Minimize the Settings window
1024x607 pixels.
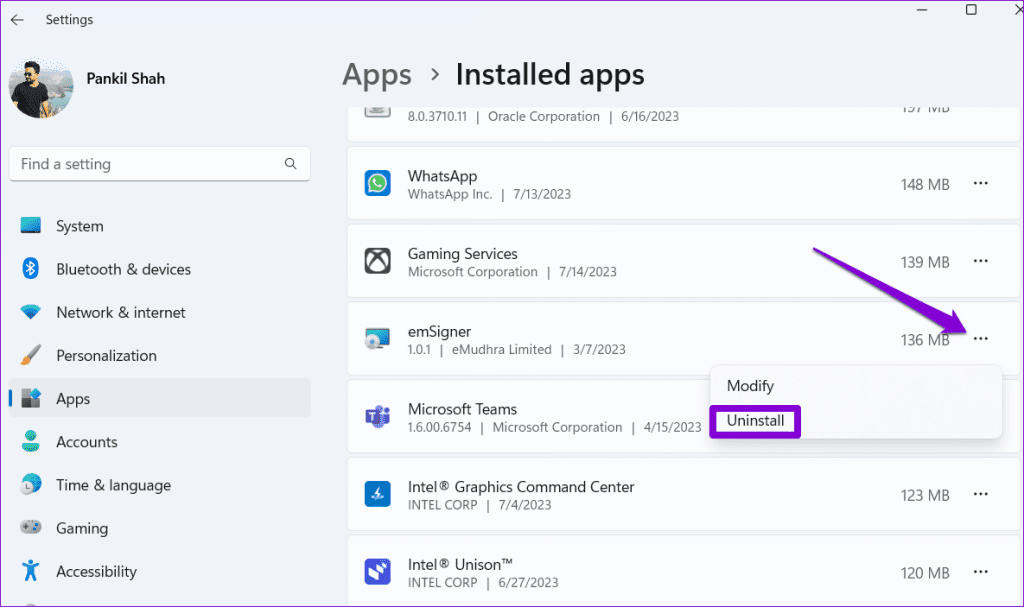click(x=922, y=10)
